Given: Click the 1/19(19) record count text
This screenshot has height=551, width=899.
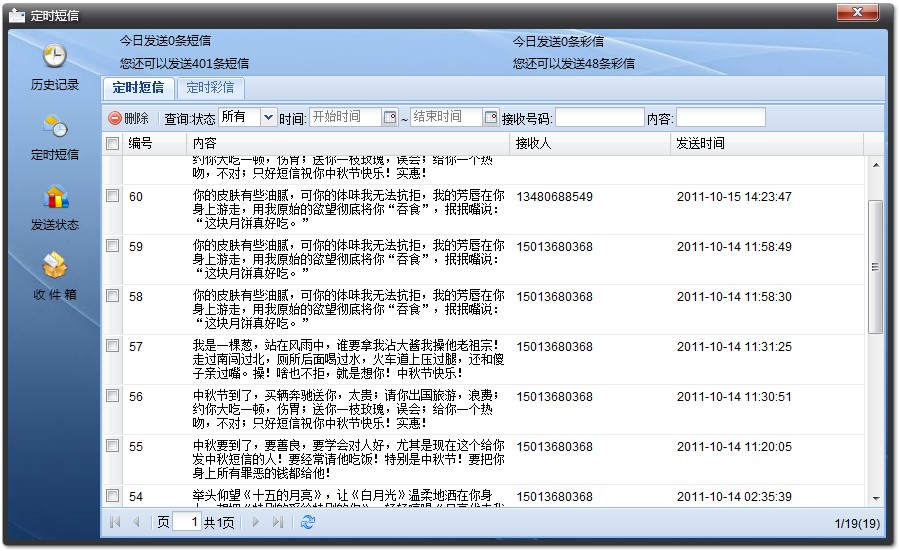Looking at the screenshot, I should coord(857,523).
